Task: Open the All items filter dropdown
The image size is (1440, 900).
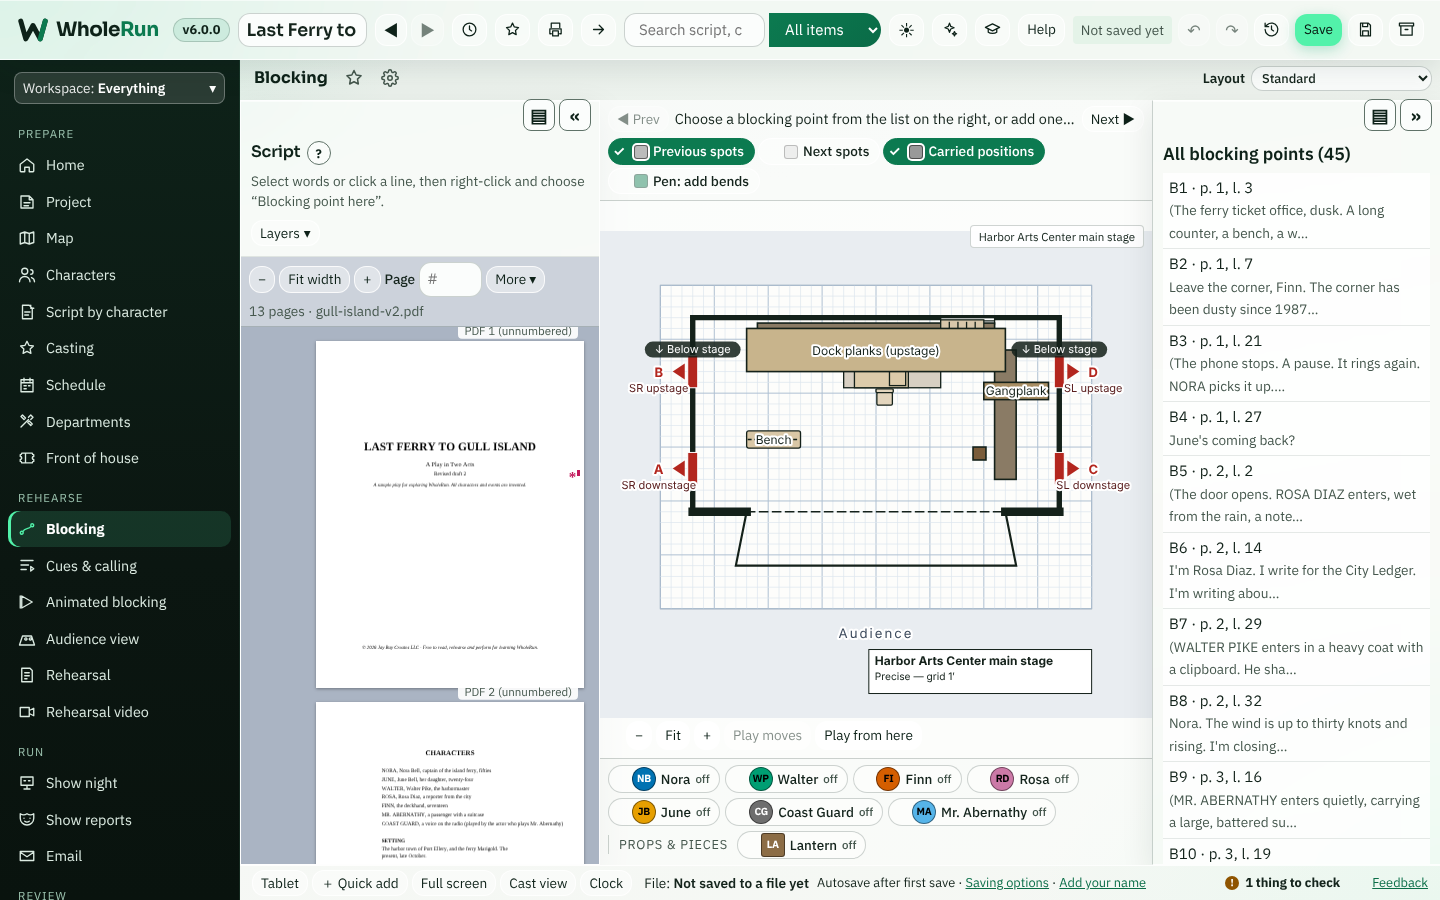Action: (825, 30)
